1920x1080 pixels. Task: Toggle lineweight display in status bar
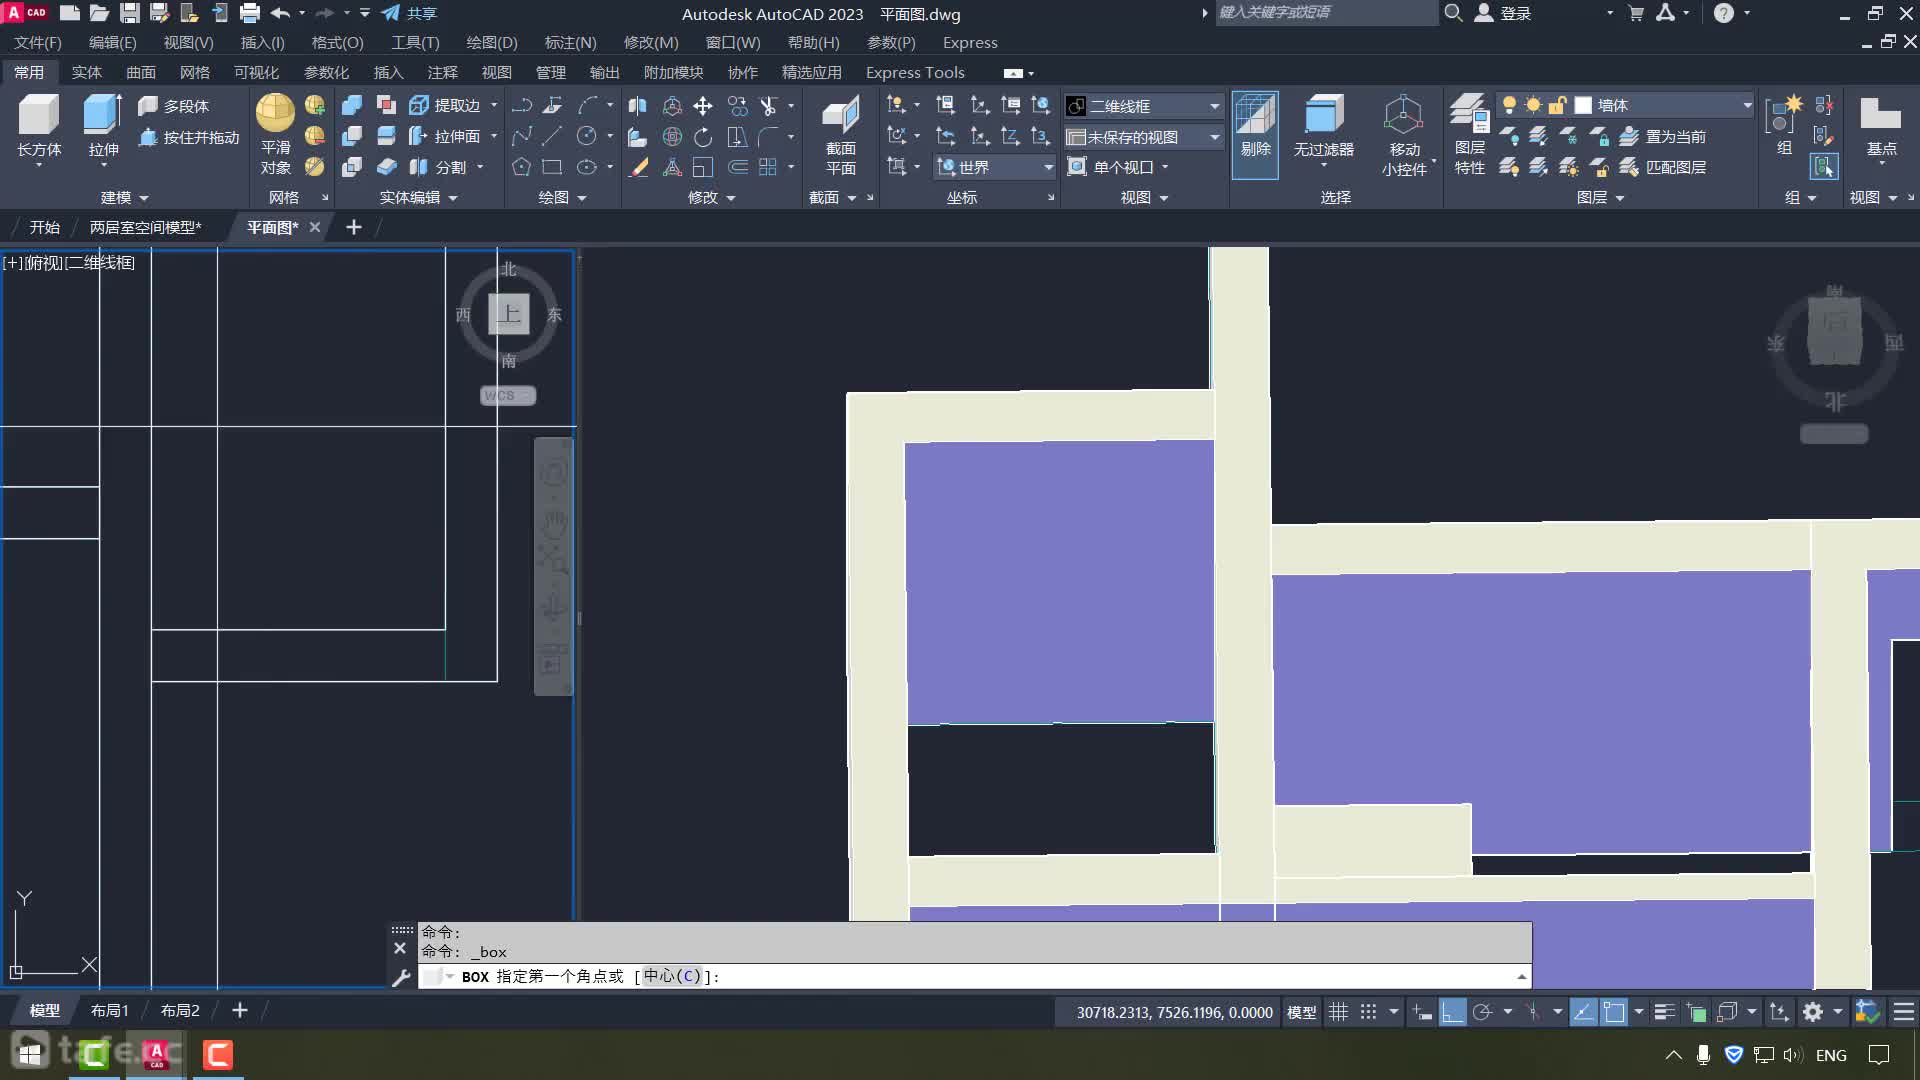click(1664, 1012)
